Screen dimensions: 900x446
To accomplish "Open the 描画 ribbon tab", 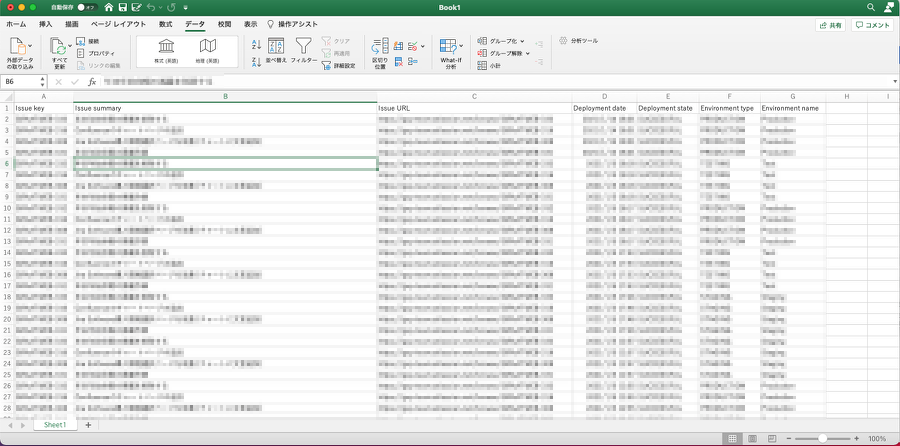I will [72, 25].
